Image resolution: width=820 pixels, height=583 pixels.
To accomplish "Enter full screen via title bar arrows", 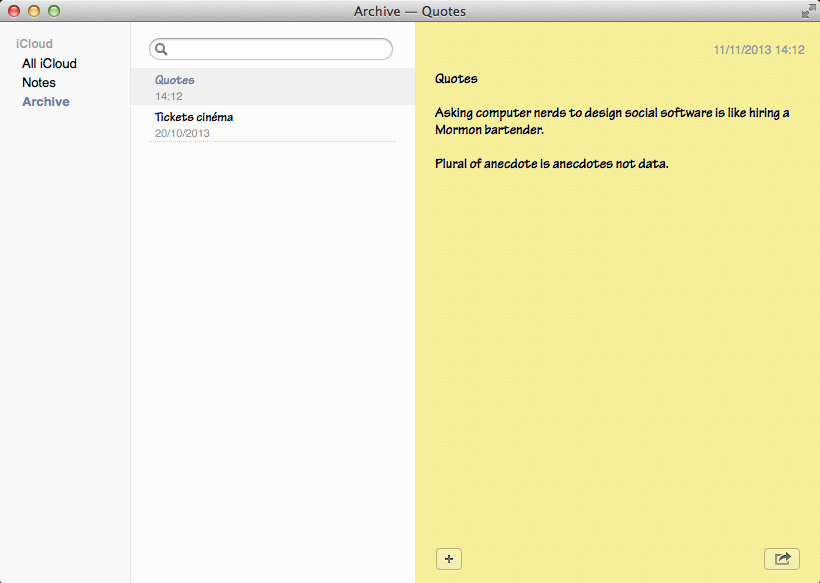I will click(807, 11).
